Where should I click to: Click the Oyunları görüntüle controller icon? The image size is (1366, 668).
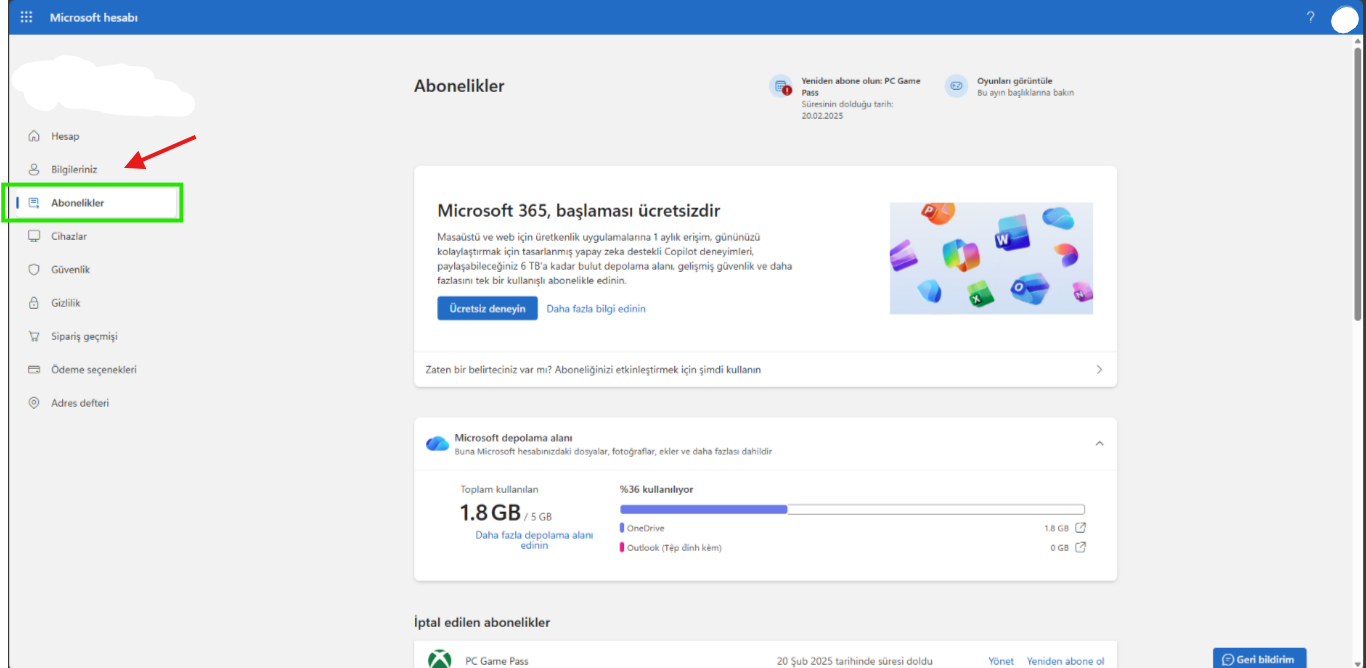point(956,86)
